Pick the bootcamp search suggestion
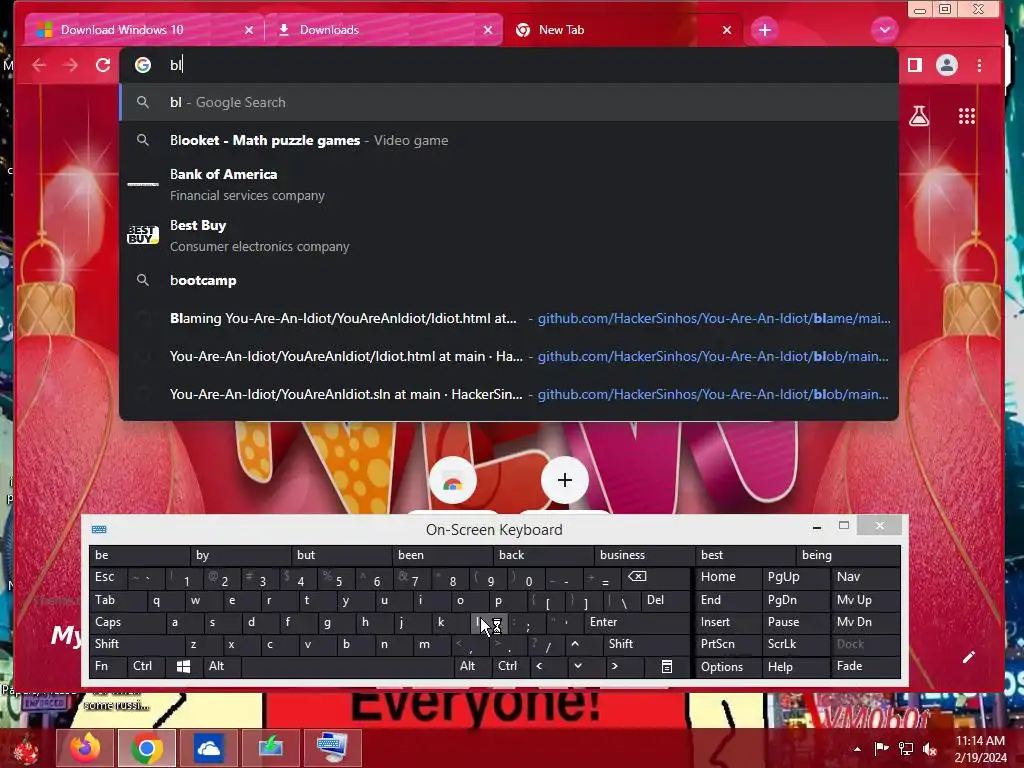1024x768 pixels. [x=509, y=280]
